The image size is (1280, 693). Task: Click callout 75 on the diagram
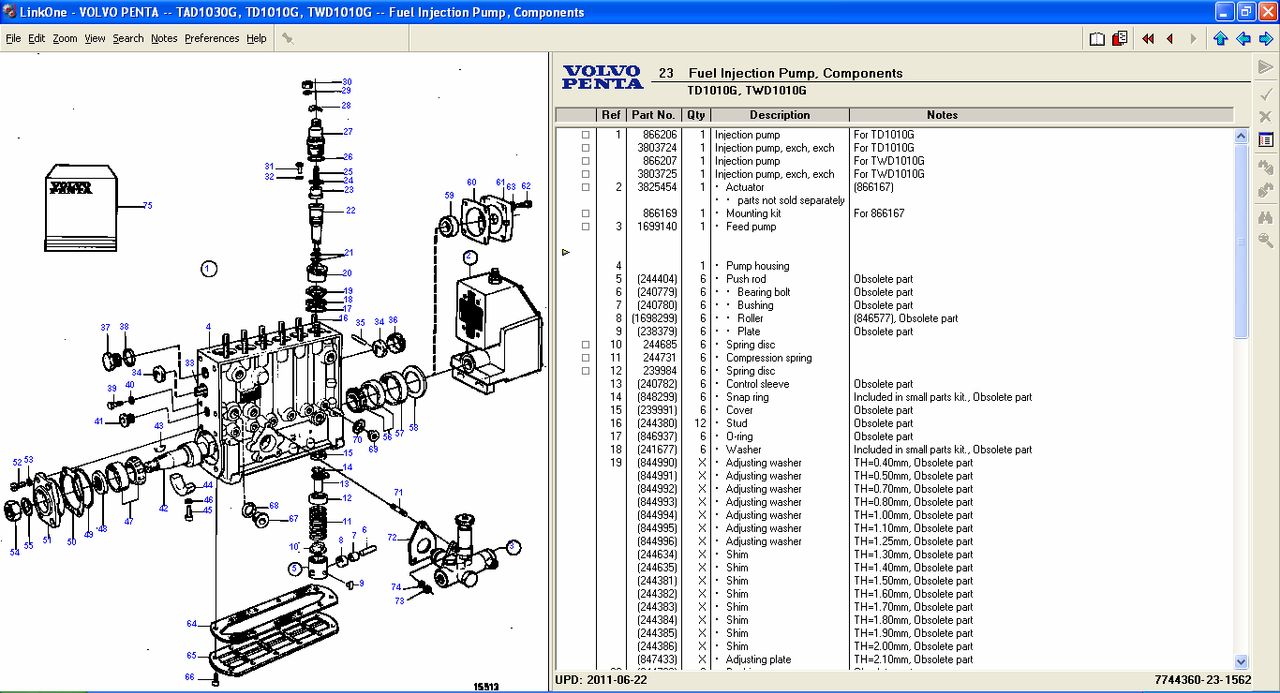tap(148, 206)
